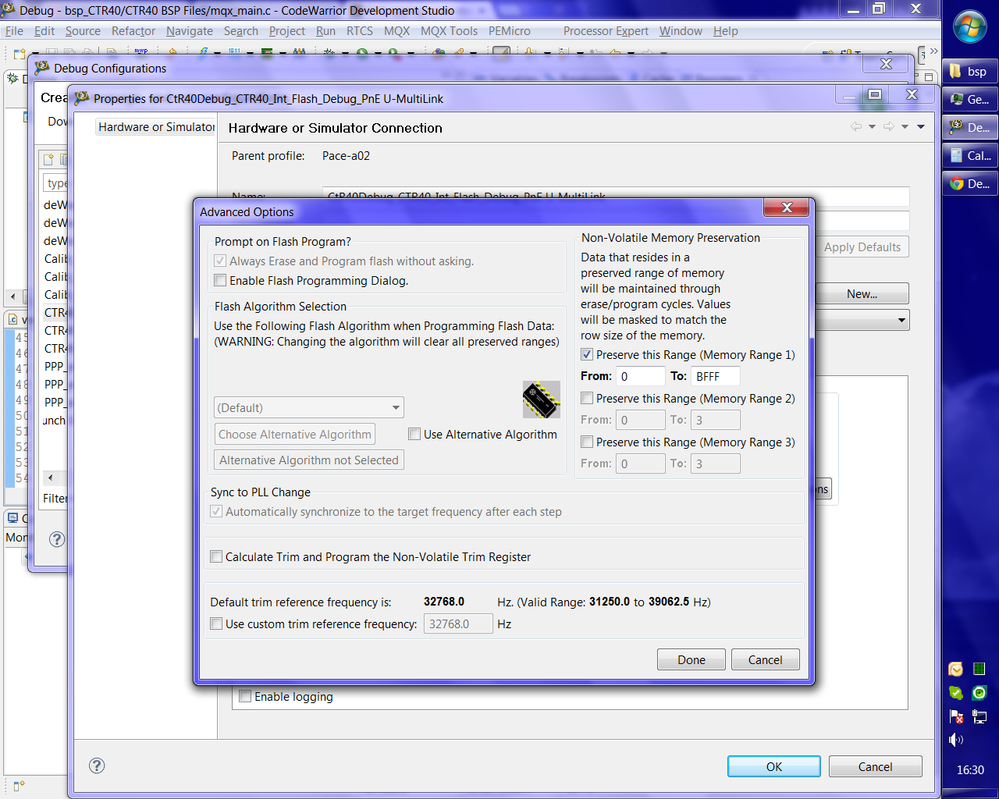999x799 pixels.
Task: Open the PEMicro menu
Action: click(509, 31)
